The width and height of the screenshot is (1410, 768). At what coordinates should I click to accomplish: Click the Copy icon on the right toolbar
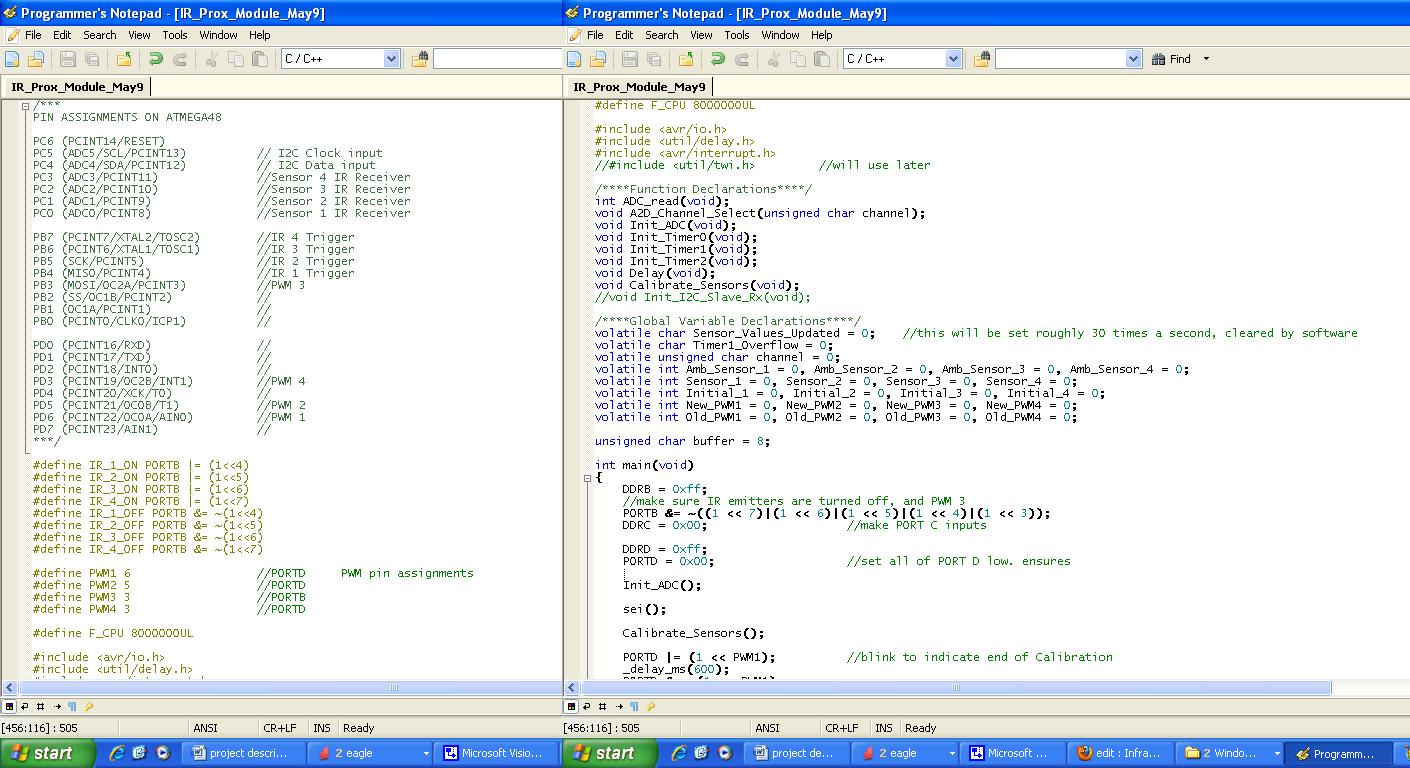pyautogui.click(x=800, y=59)
